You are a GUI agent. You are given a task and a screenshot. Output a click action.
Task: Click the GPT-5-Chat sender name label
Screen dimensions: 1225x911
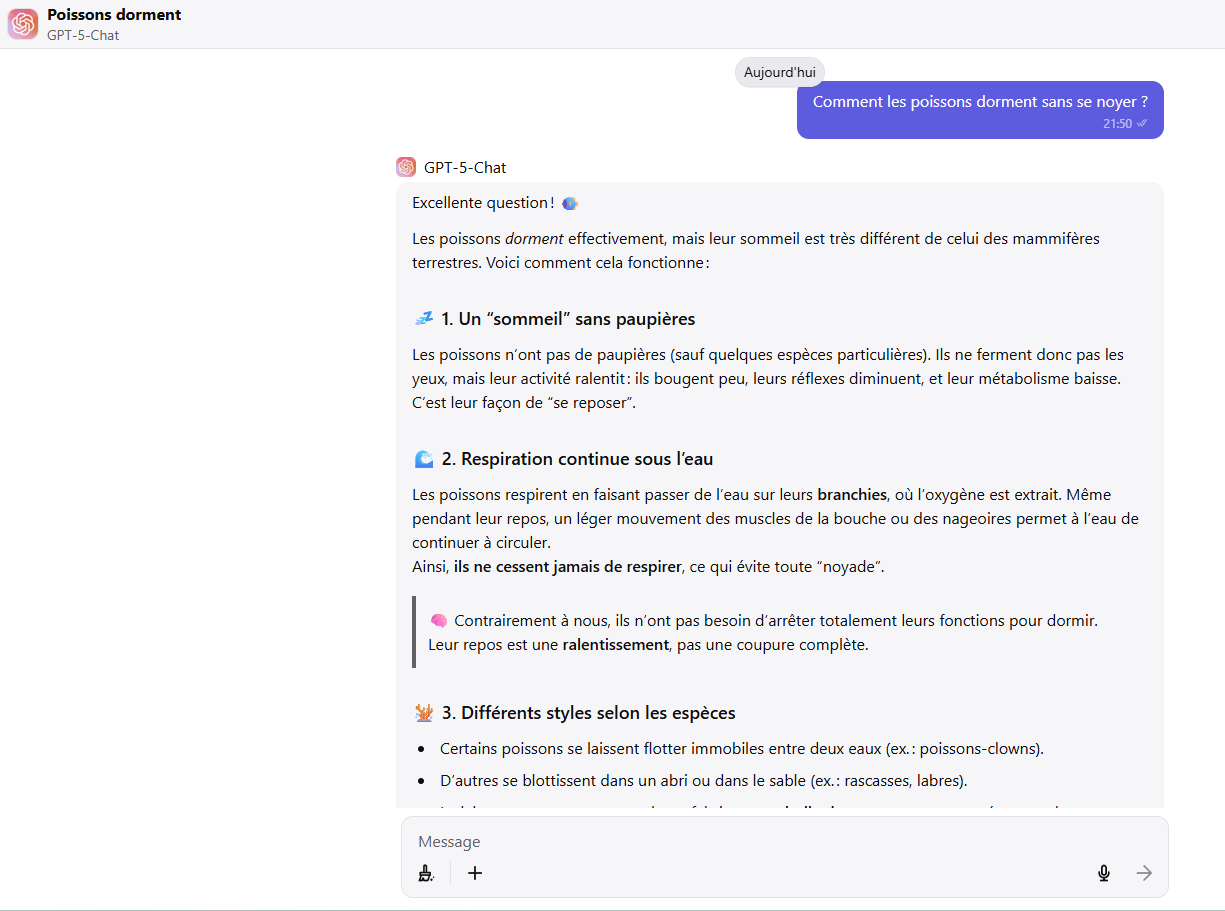pyautogui.click(x=465, y=167)
